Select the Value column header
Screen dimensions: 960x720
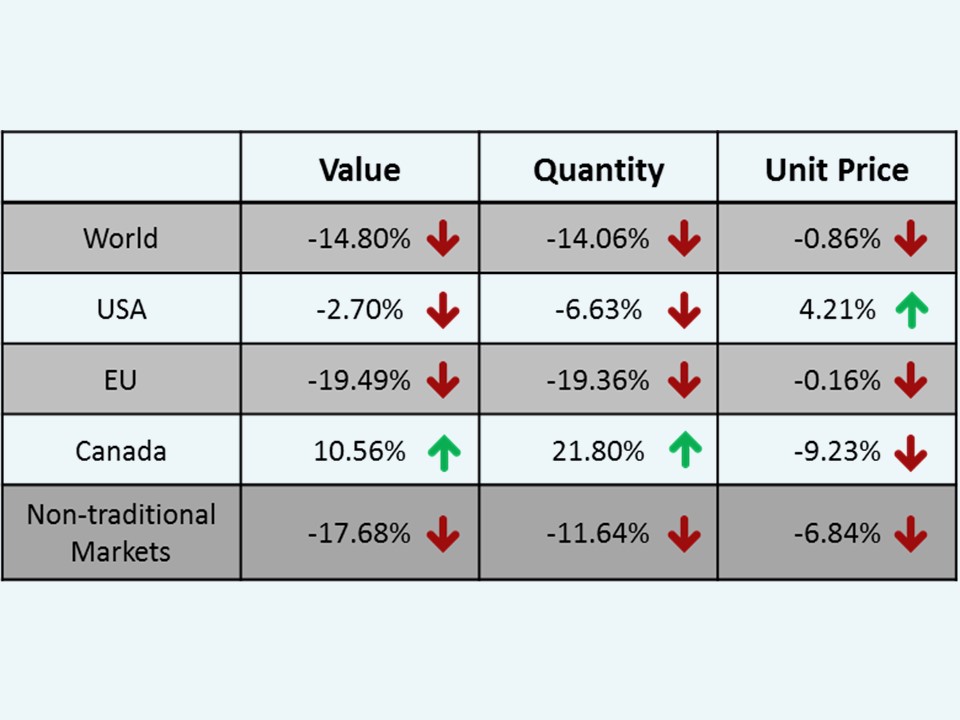[360, 169]
